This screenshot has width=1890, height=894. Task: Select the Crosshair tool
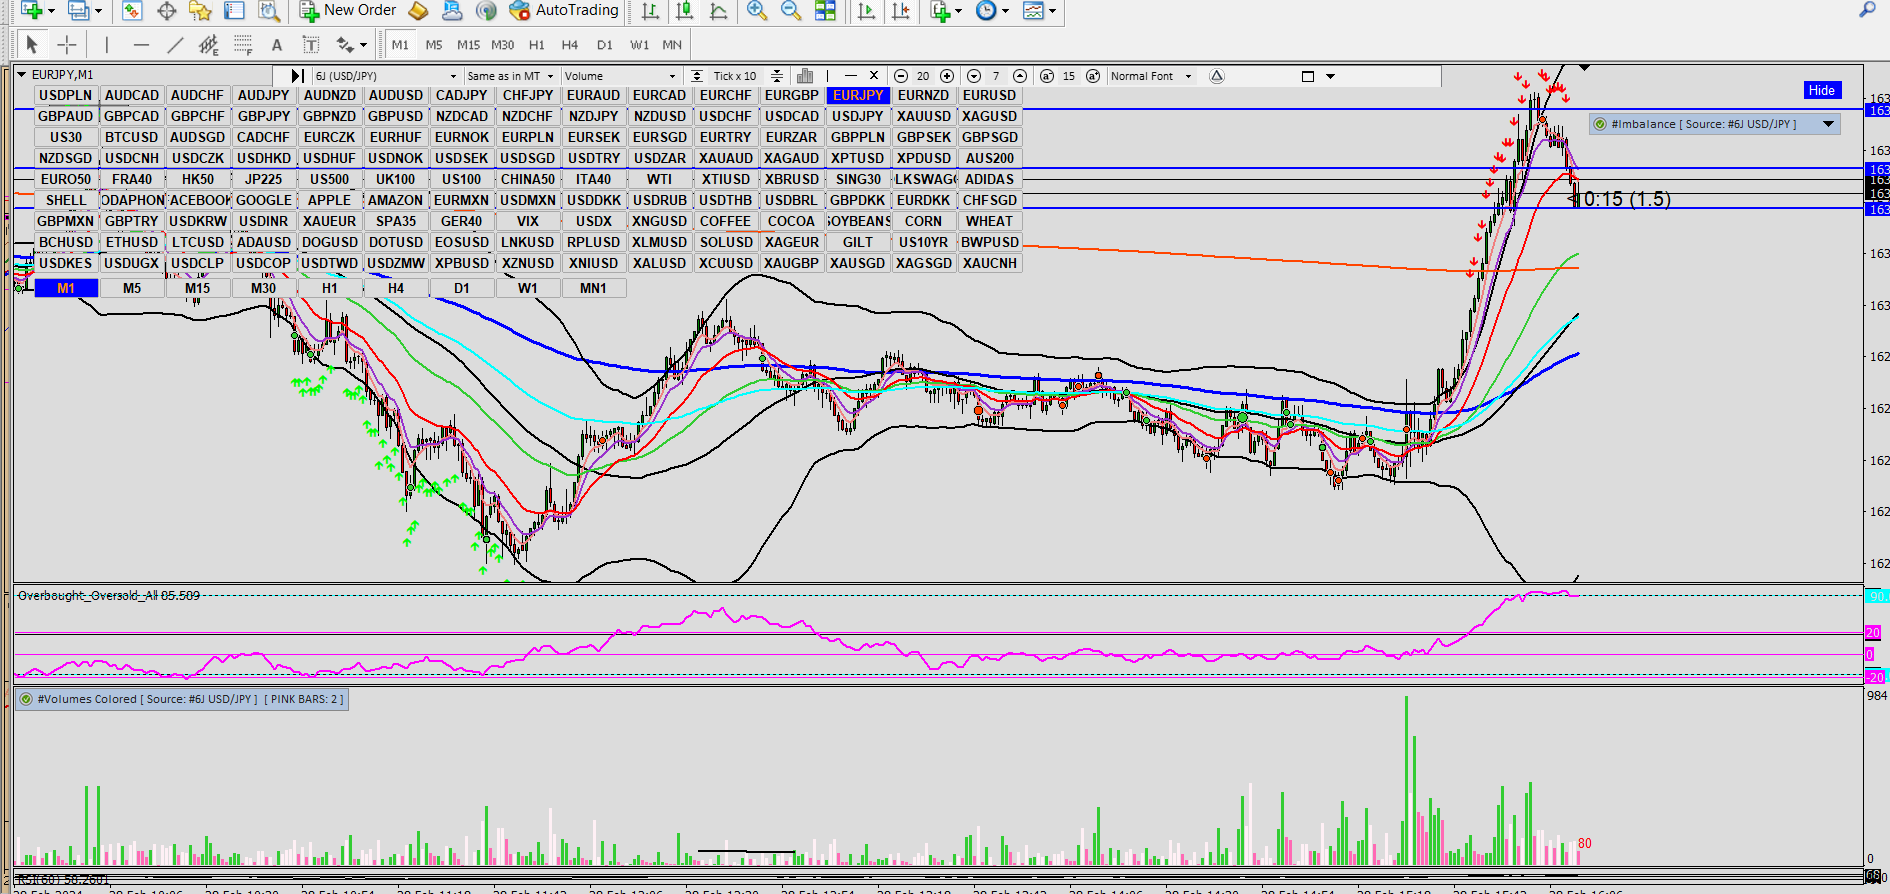(66, 45)
